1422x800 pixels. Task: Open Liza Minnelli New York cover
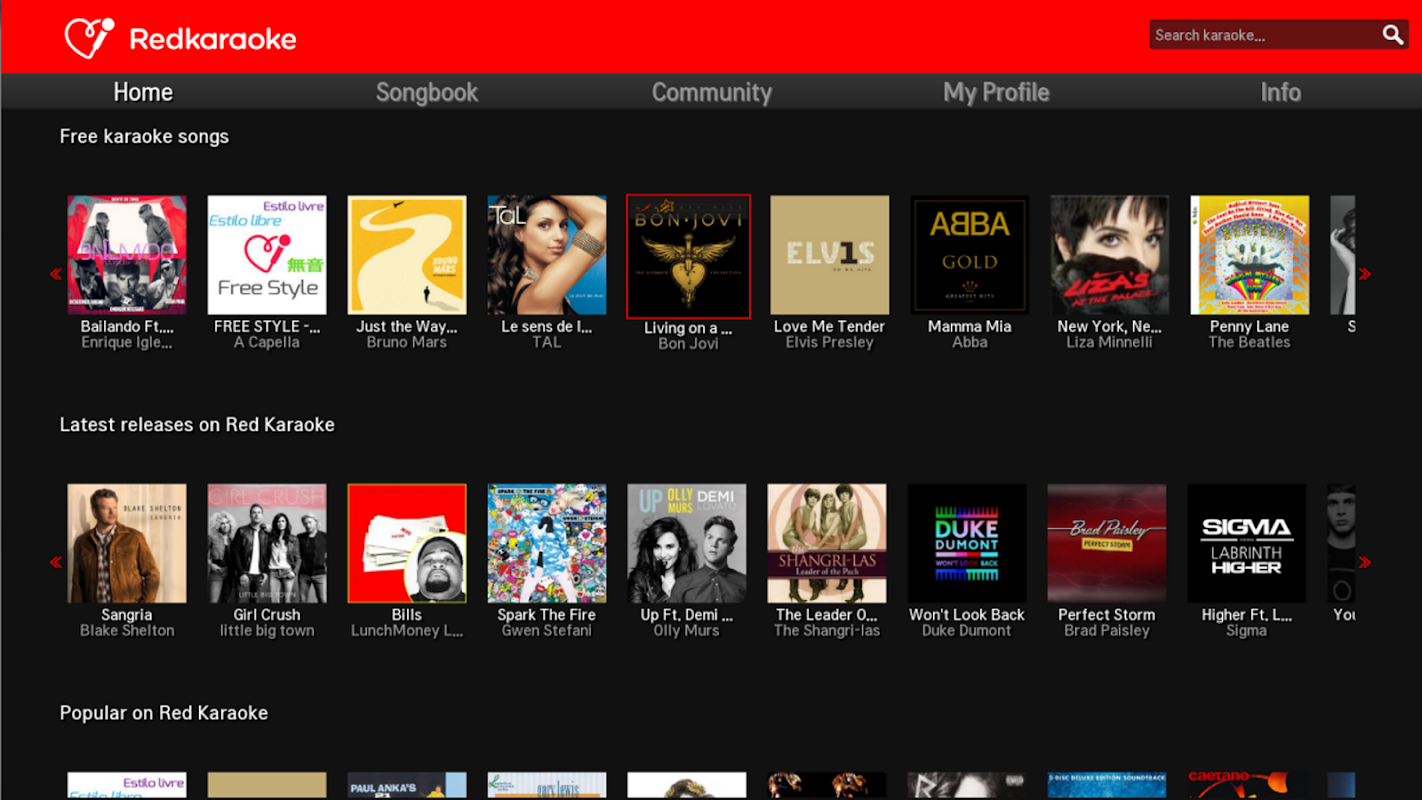[1110, 255]
